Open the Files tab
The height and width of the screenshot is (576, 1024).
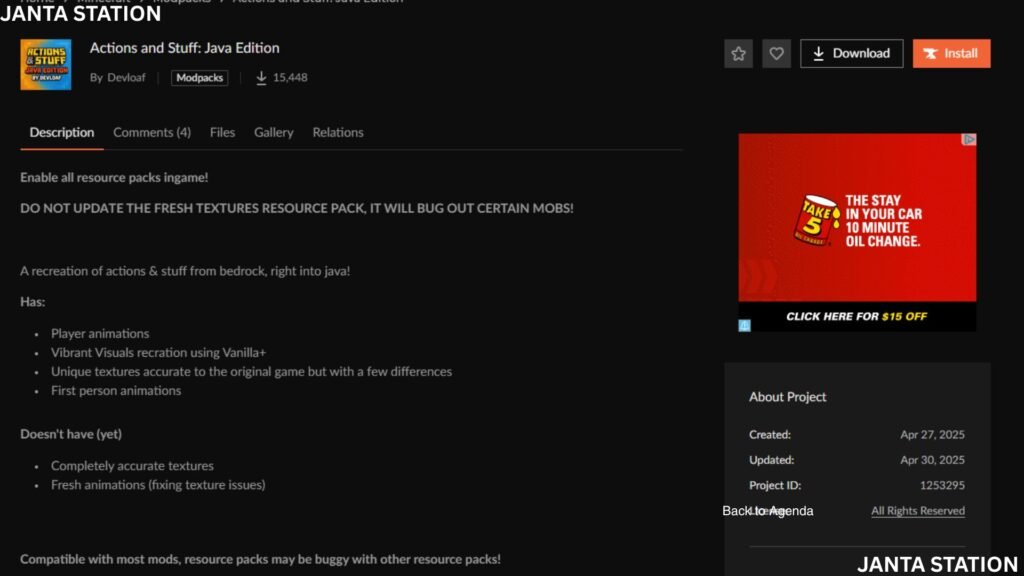222,133
